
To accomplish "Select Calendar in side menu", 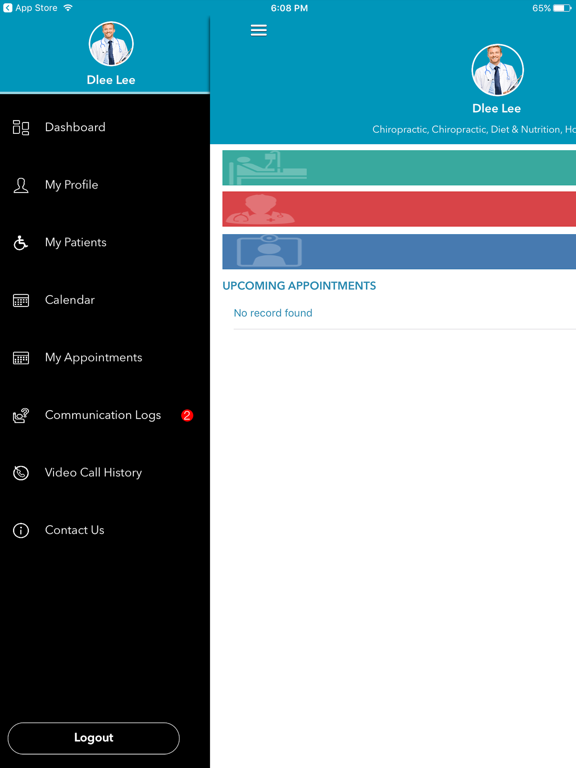I will point(105,300).
